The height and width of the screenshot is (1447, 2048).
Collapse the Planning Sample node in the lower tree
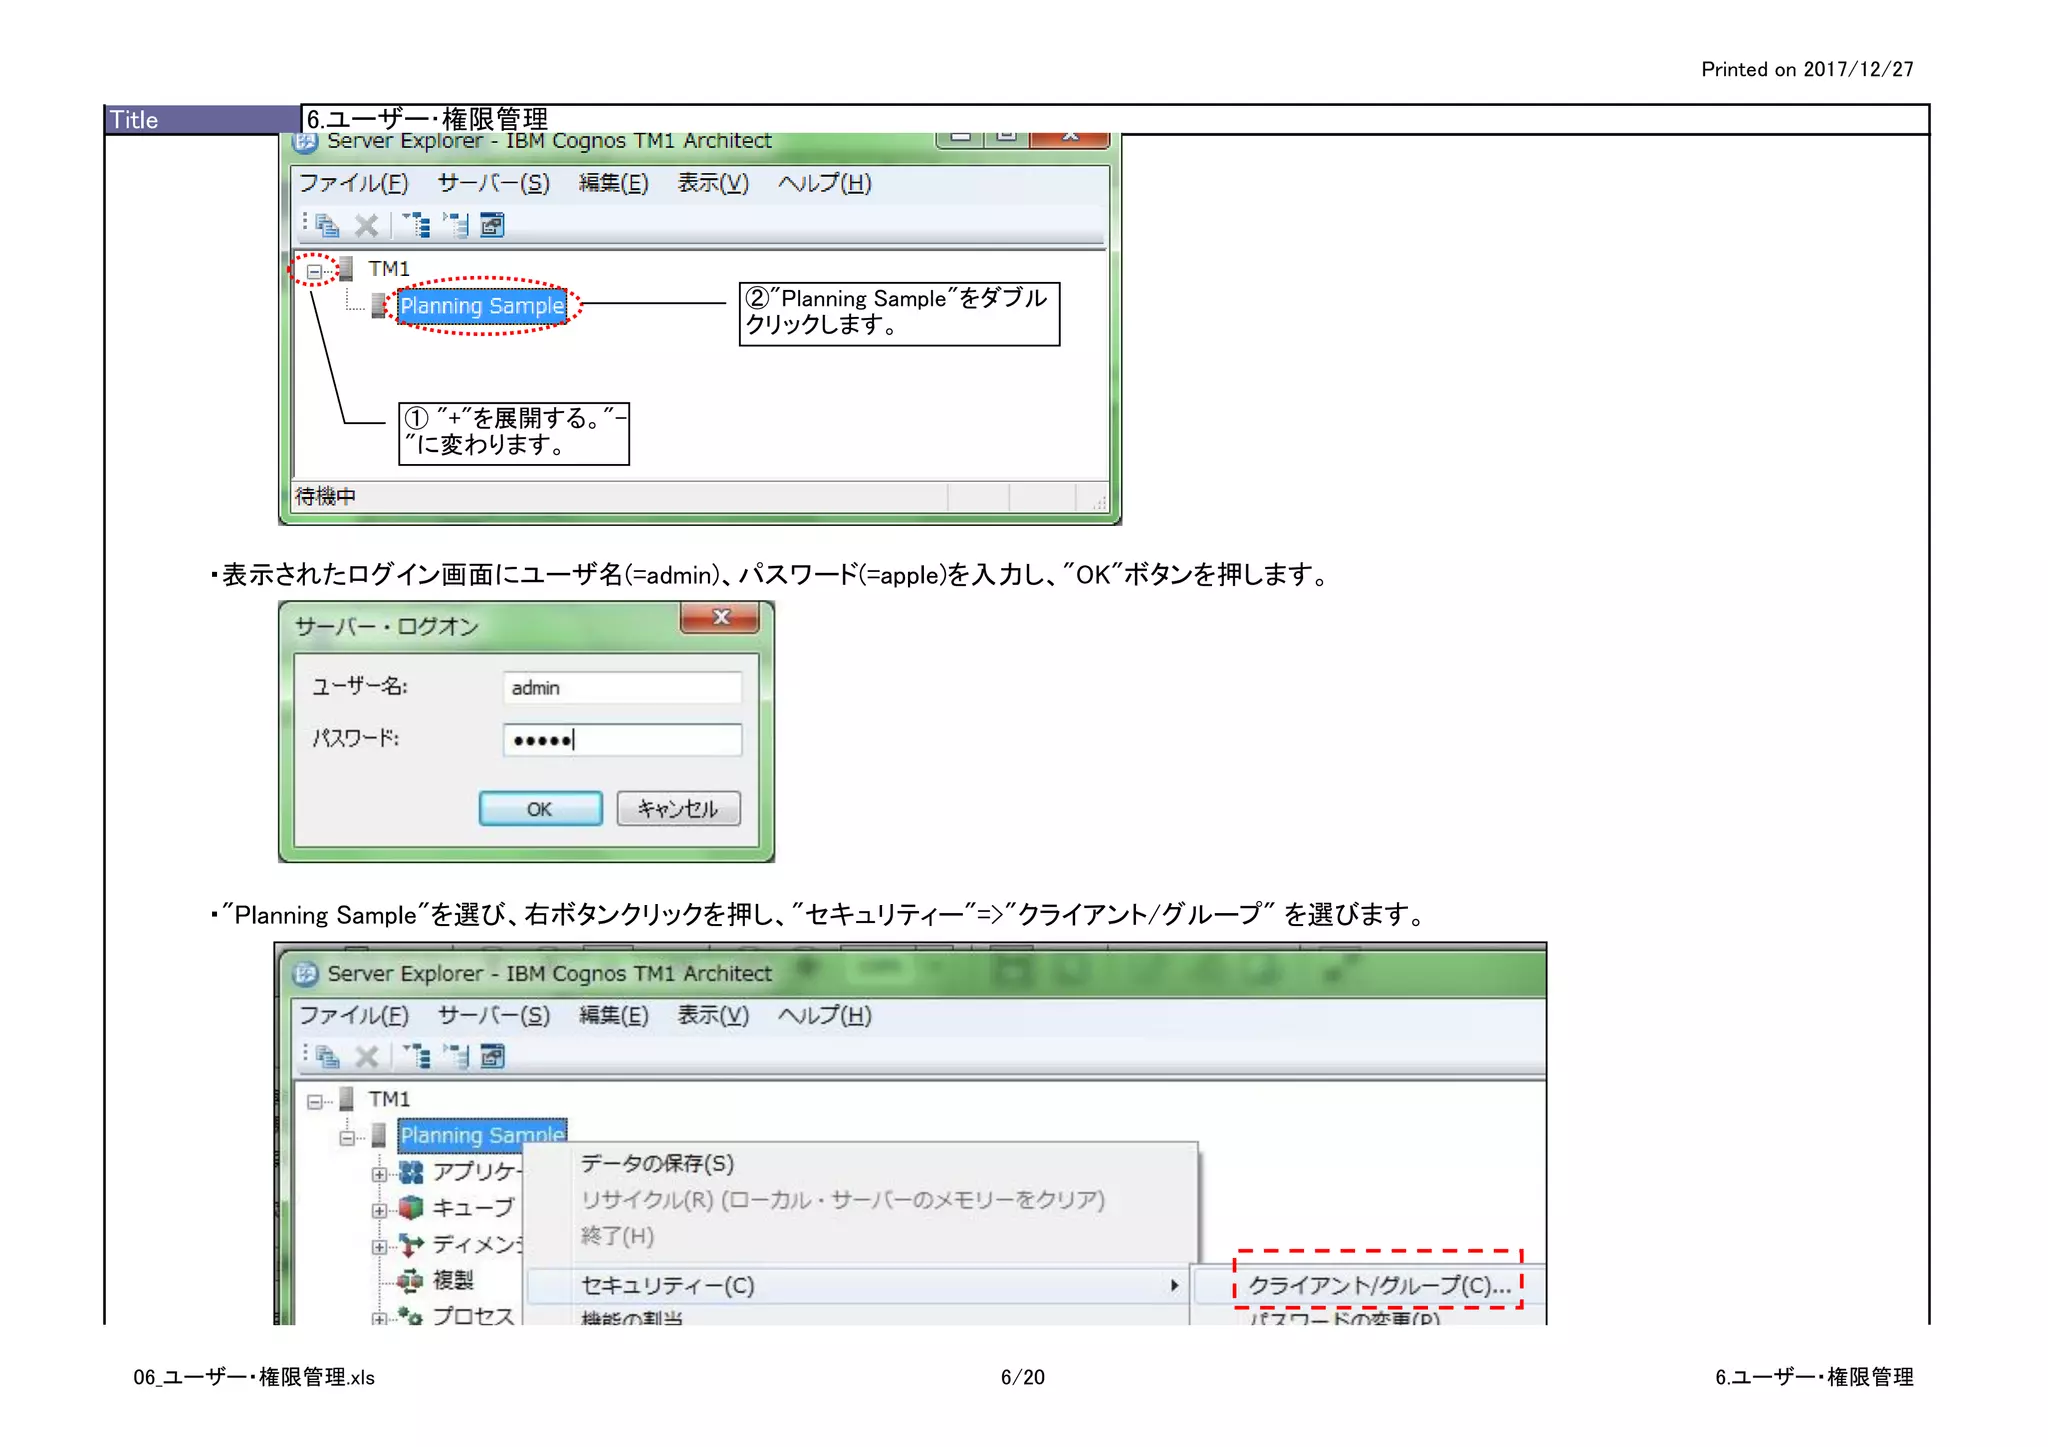(347, 1137)
